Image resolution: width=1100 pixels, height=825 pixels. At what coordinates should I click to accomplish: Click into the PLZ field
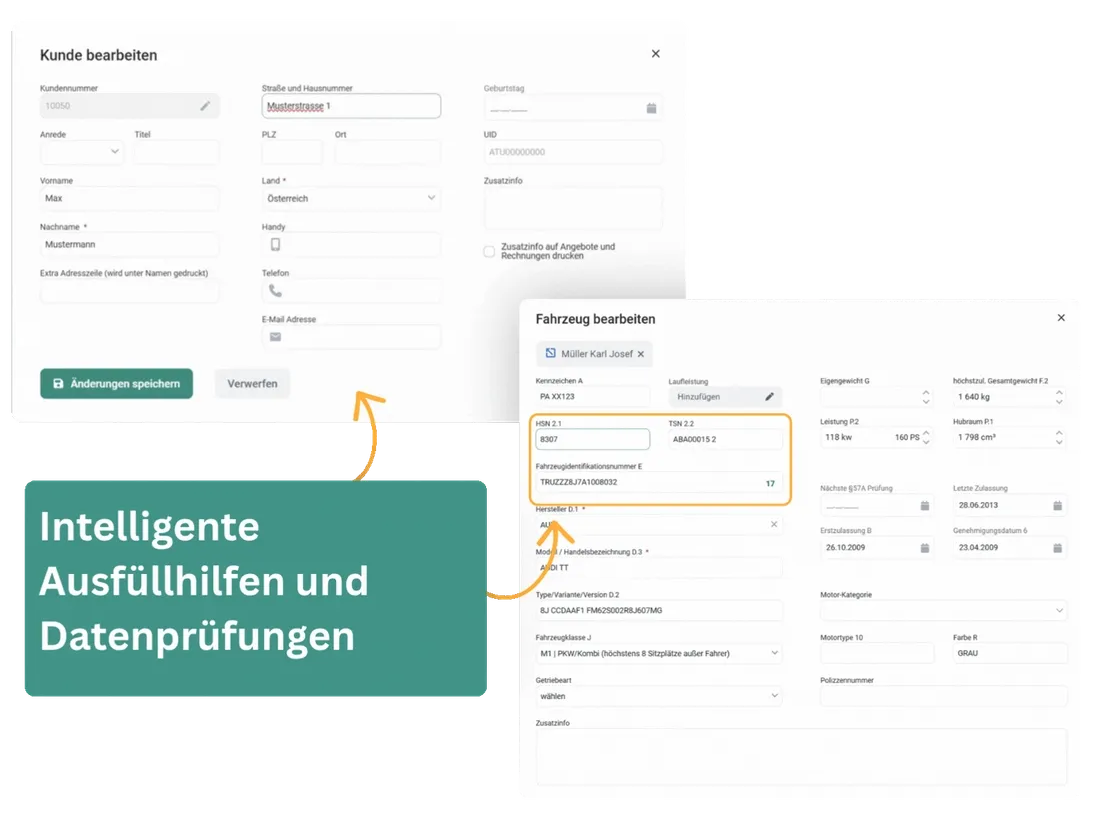pos(292,152)
